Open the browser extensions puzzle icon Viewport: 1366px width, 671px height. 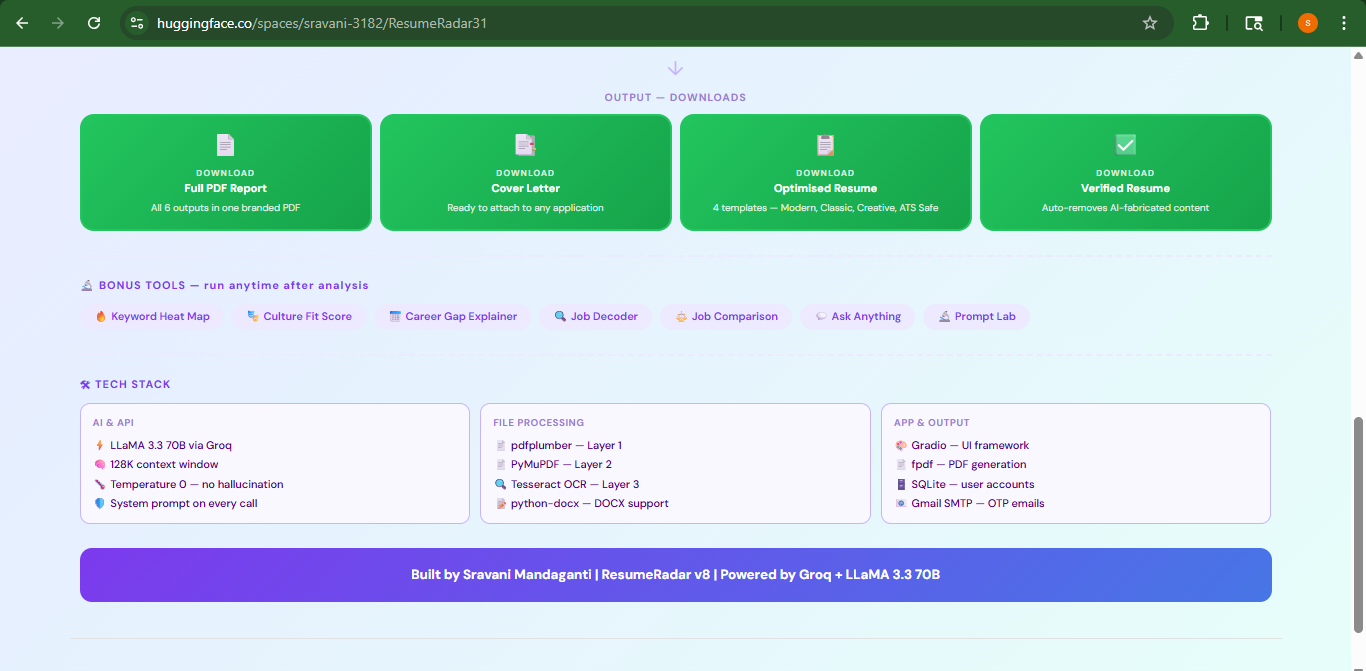(1201, 22)
